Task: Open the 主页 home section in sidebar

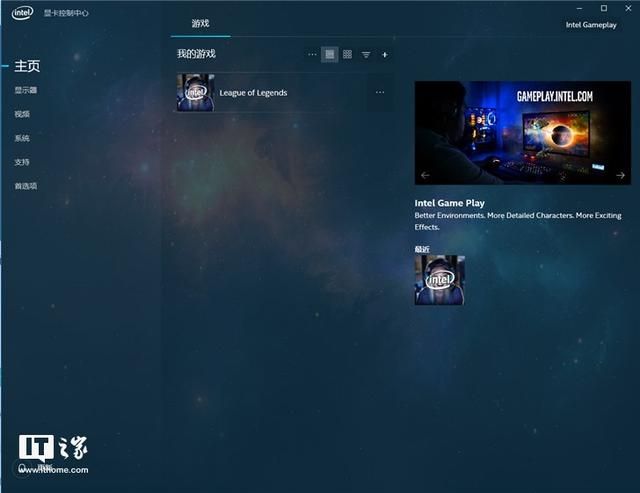Action: click(27, 66)
